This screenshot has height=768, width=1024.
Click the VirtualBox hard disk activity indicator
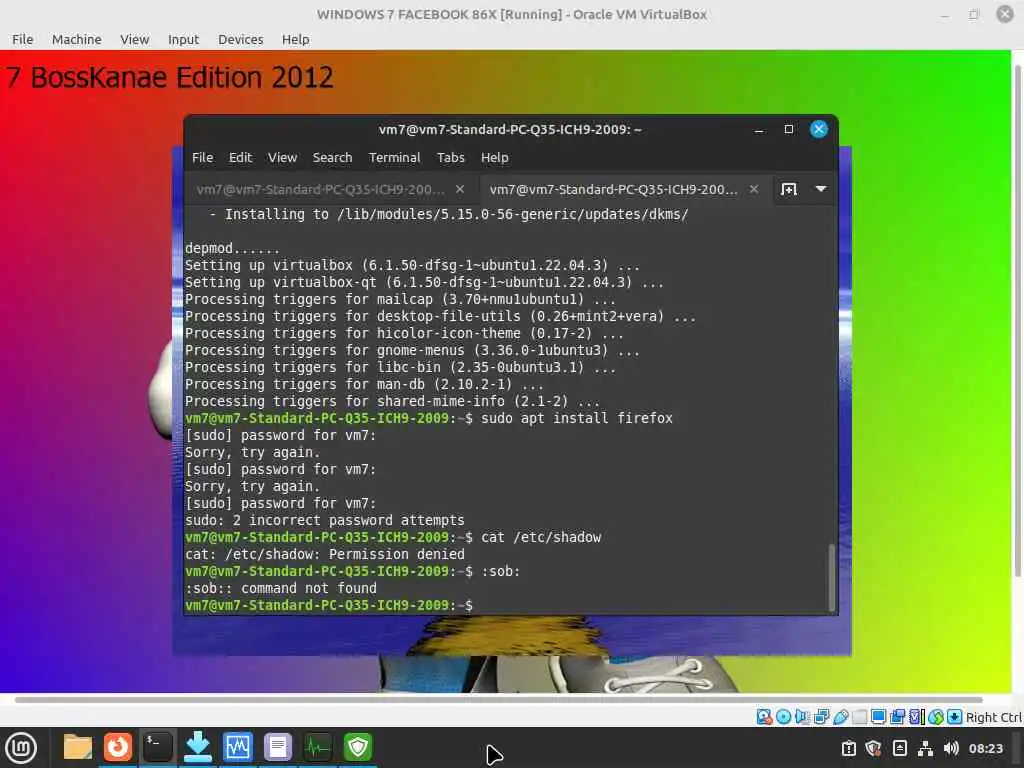[x=764, y=717]
